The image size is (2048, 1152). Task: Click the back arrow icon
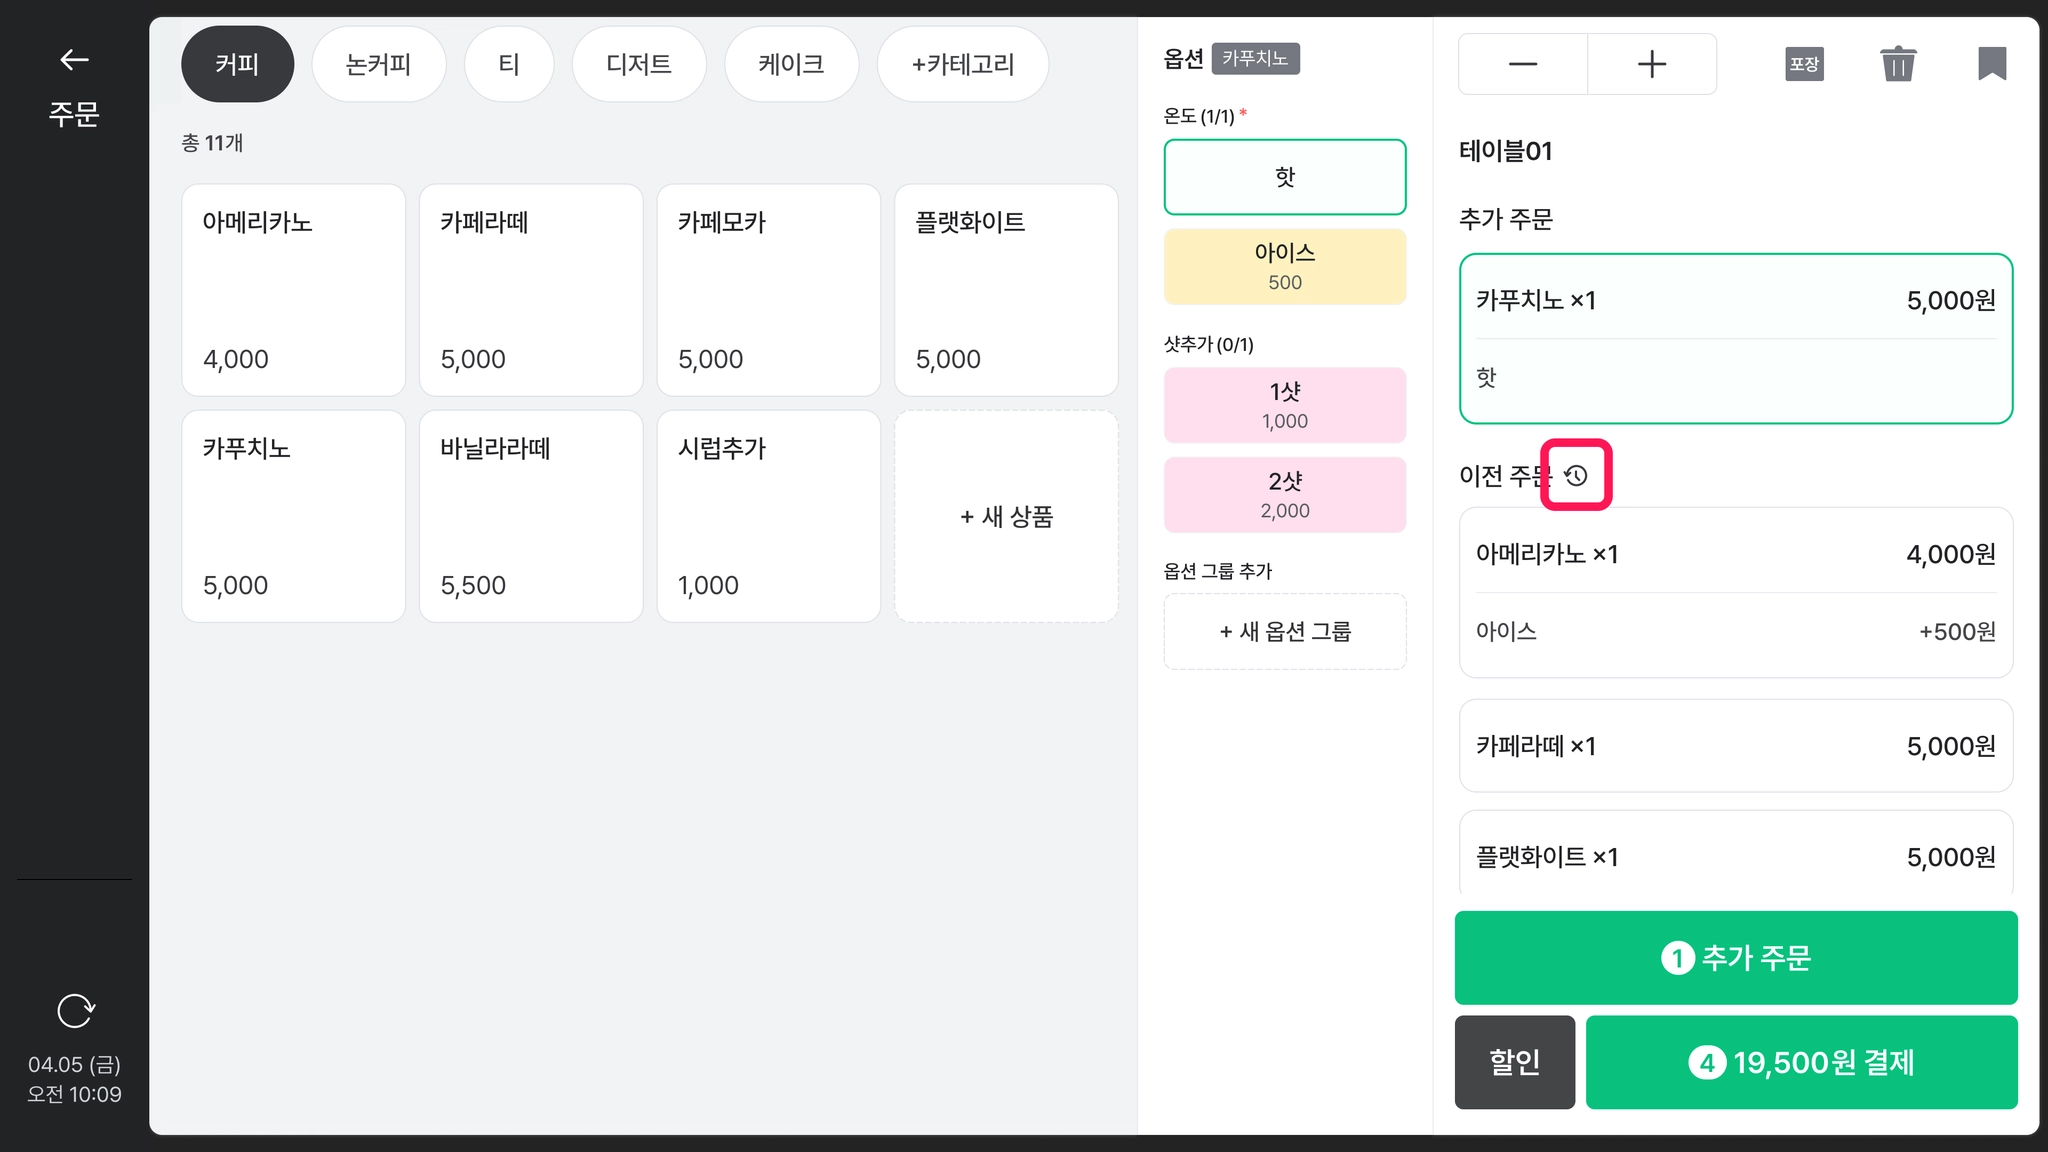click(x=74, y=60)
